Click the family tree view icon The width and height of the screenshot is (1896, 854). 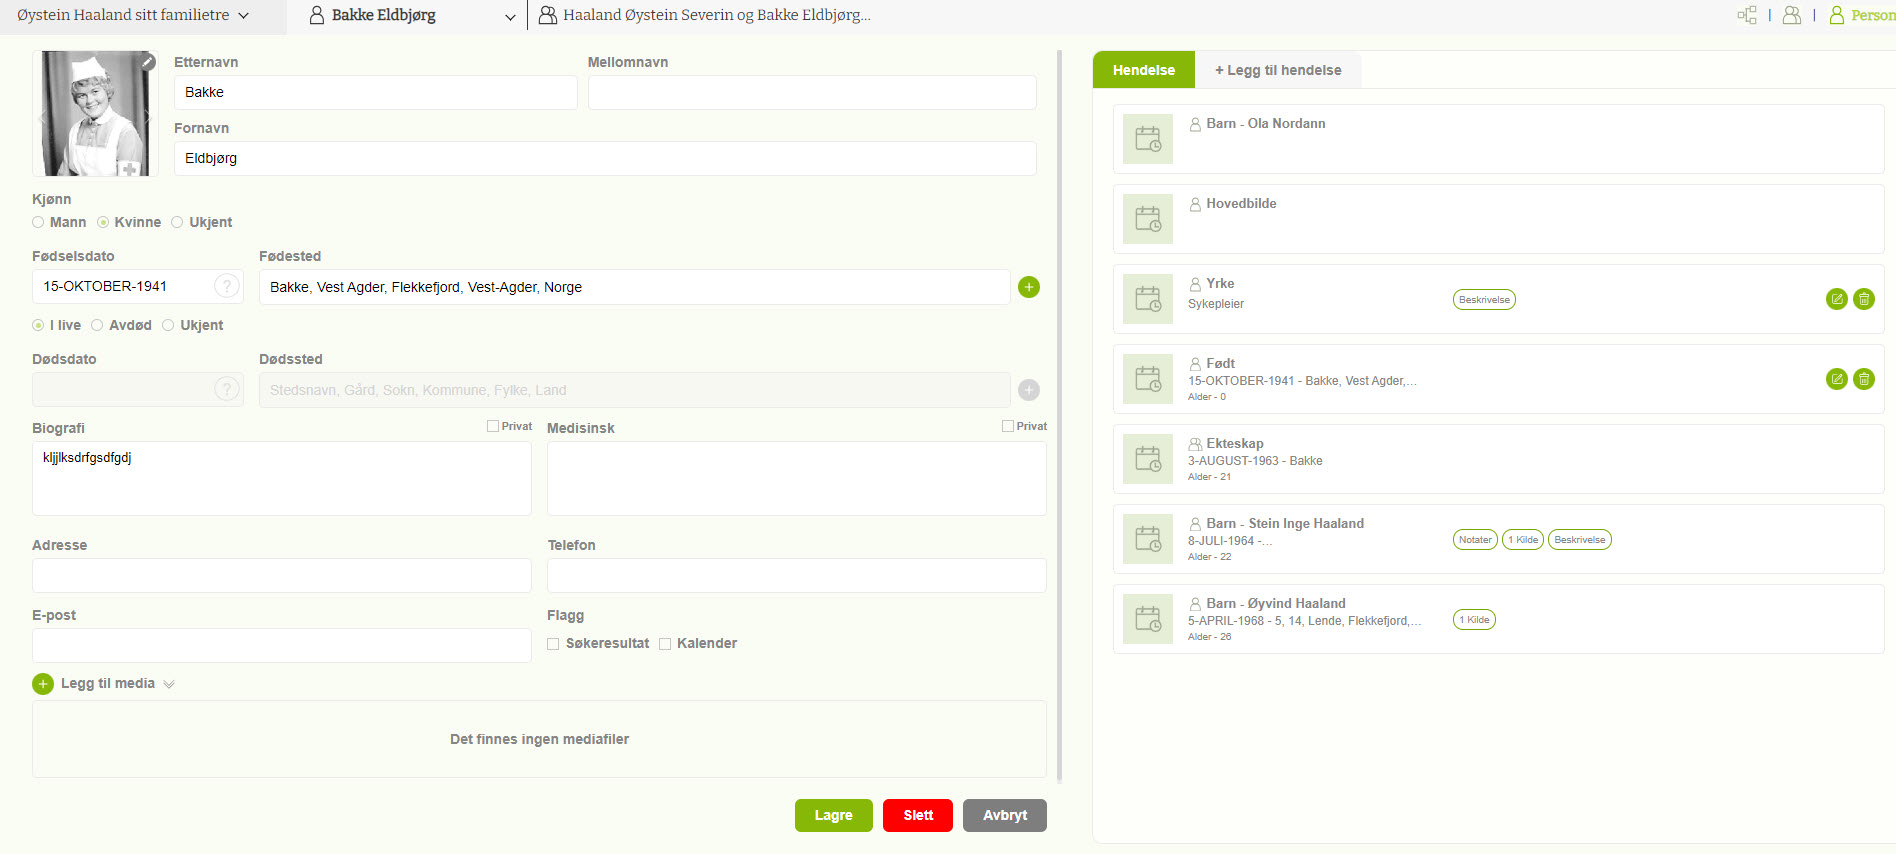(x=1747, y=15)
